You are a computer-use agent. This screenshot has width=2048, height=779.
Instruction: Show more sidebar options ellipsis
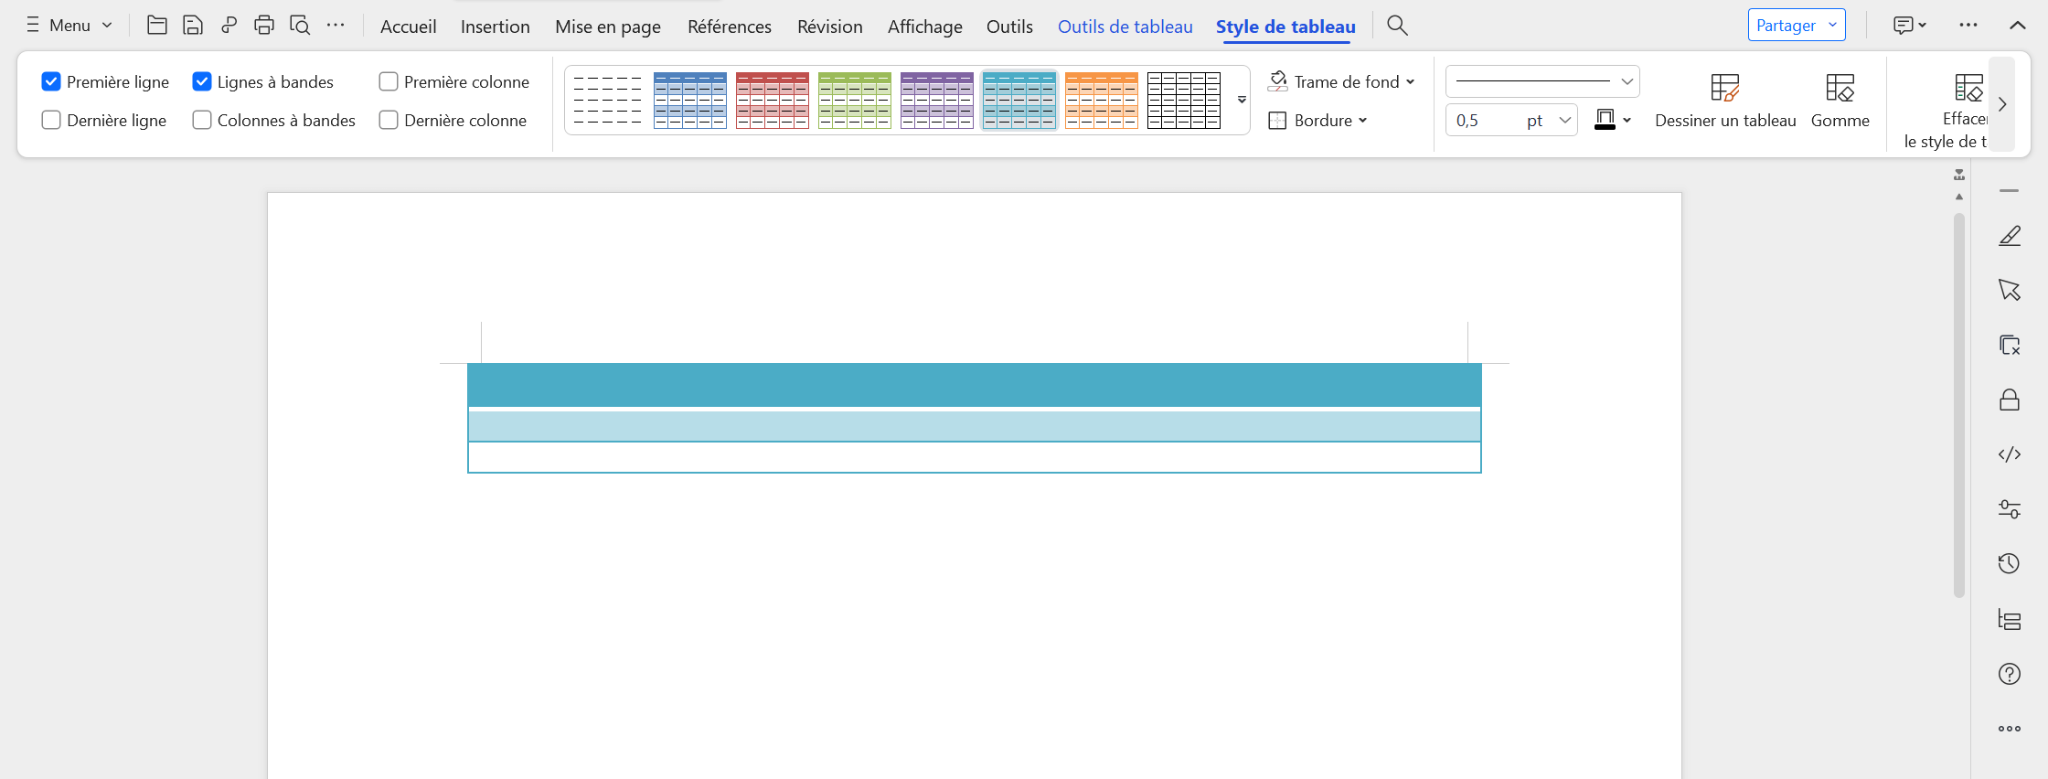[x=2010, y=729]
